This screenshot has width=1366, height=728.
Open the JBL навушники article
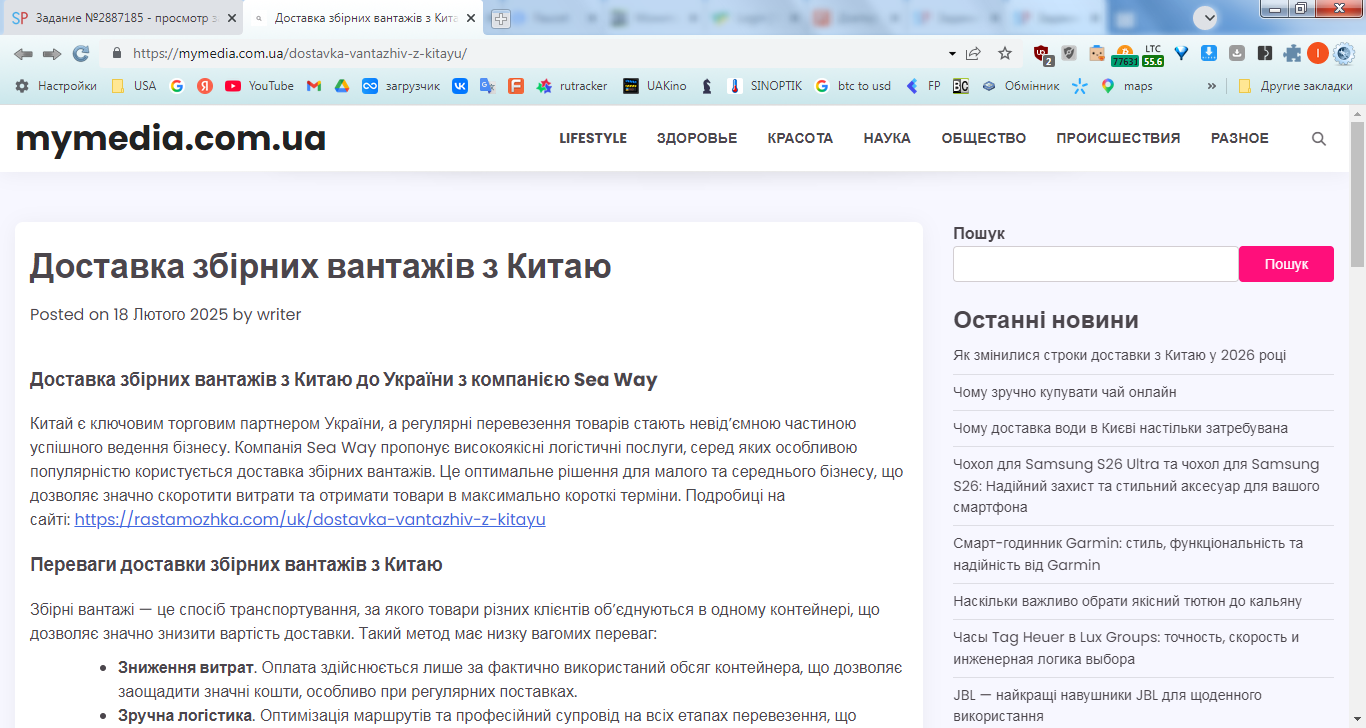coord(1107,705)
